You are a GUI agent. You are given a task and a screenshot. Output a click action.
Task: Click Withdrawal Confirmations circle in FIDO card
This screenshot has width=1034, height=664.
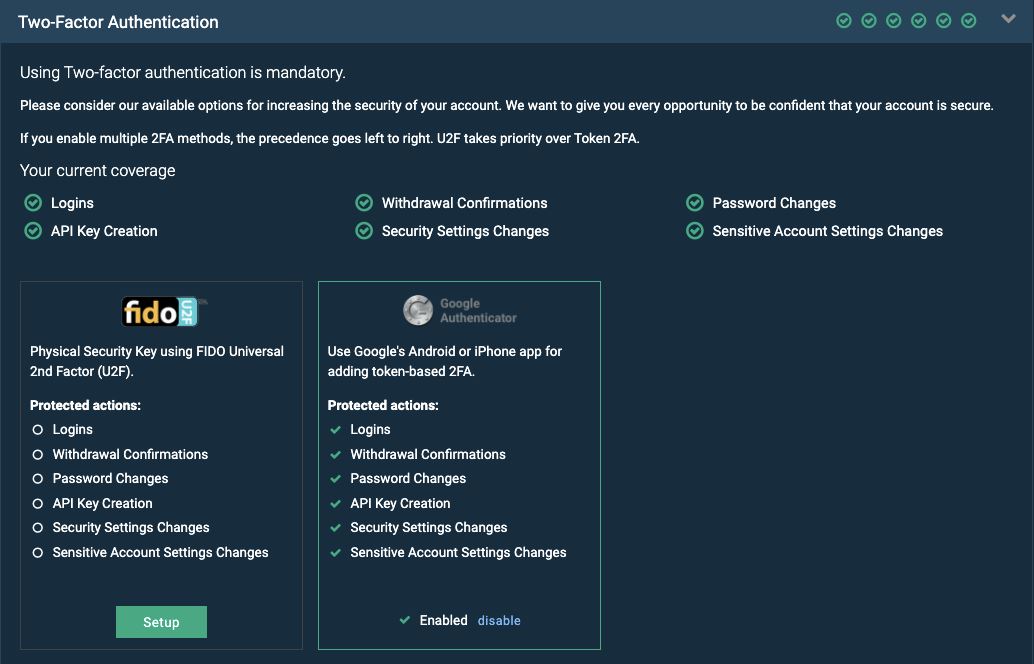[38, 454]
